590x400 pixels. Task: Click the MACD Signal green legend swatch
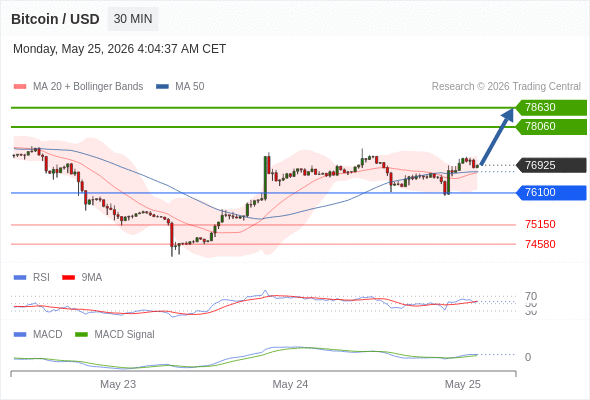81,334
